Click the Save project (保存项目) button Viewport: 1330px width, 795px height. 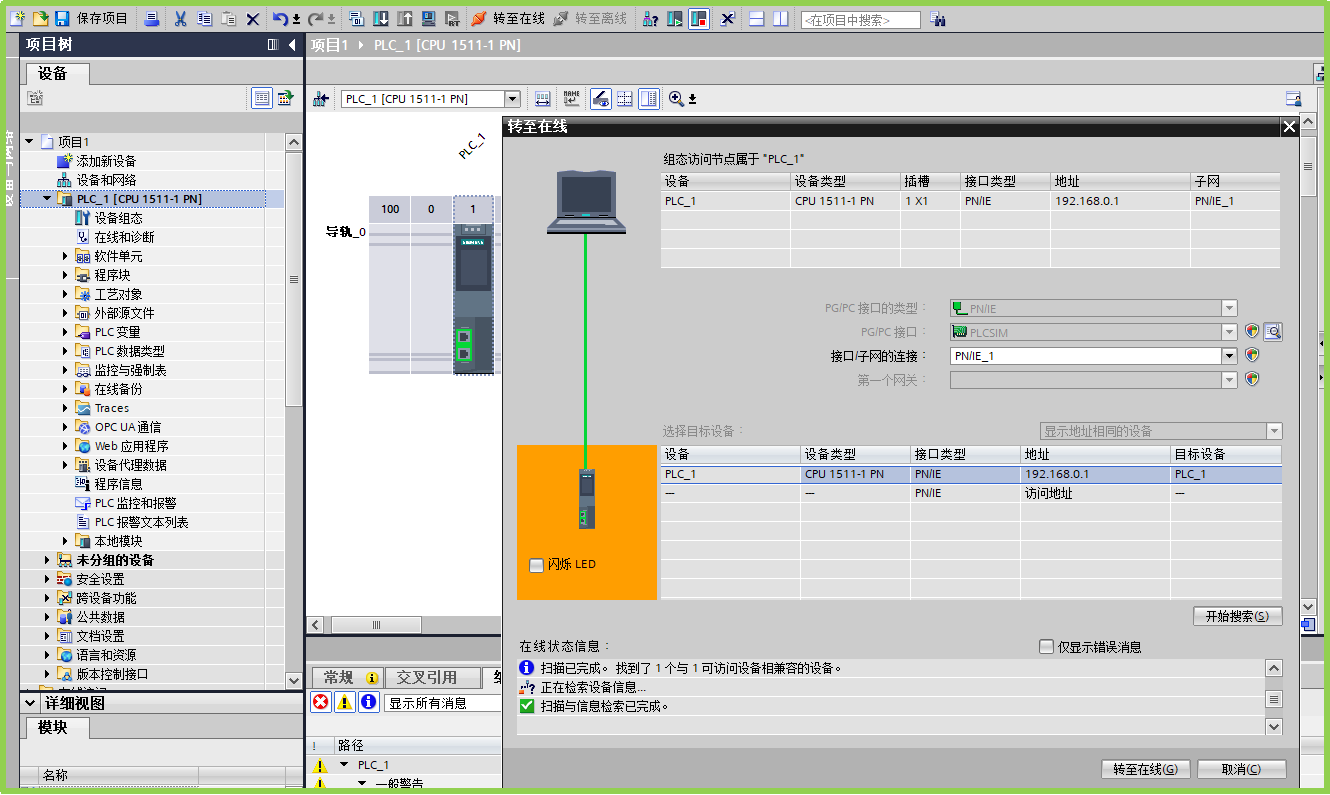[91, 18]
